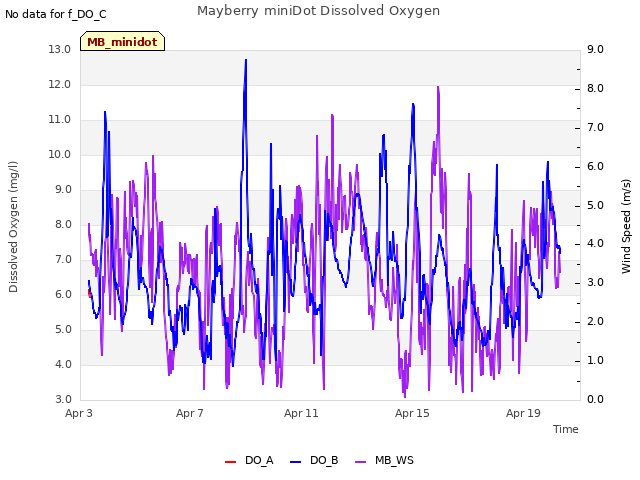The image size is (640, 480).
Task: Click the DO_B blue legend swatch
Action: [x=295, y=462]
